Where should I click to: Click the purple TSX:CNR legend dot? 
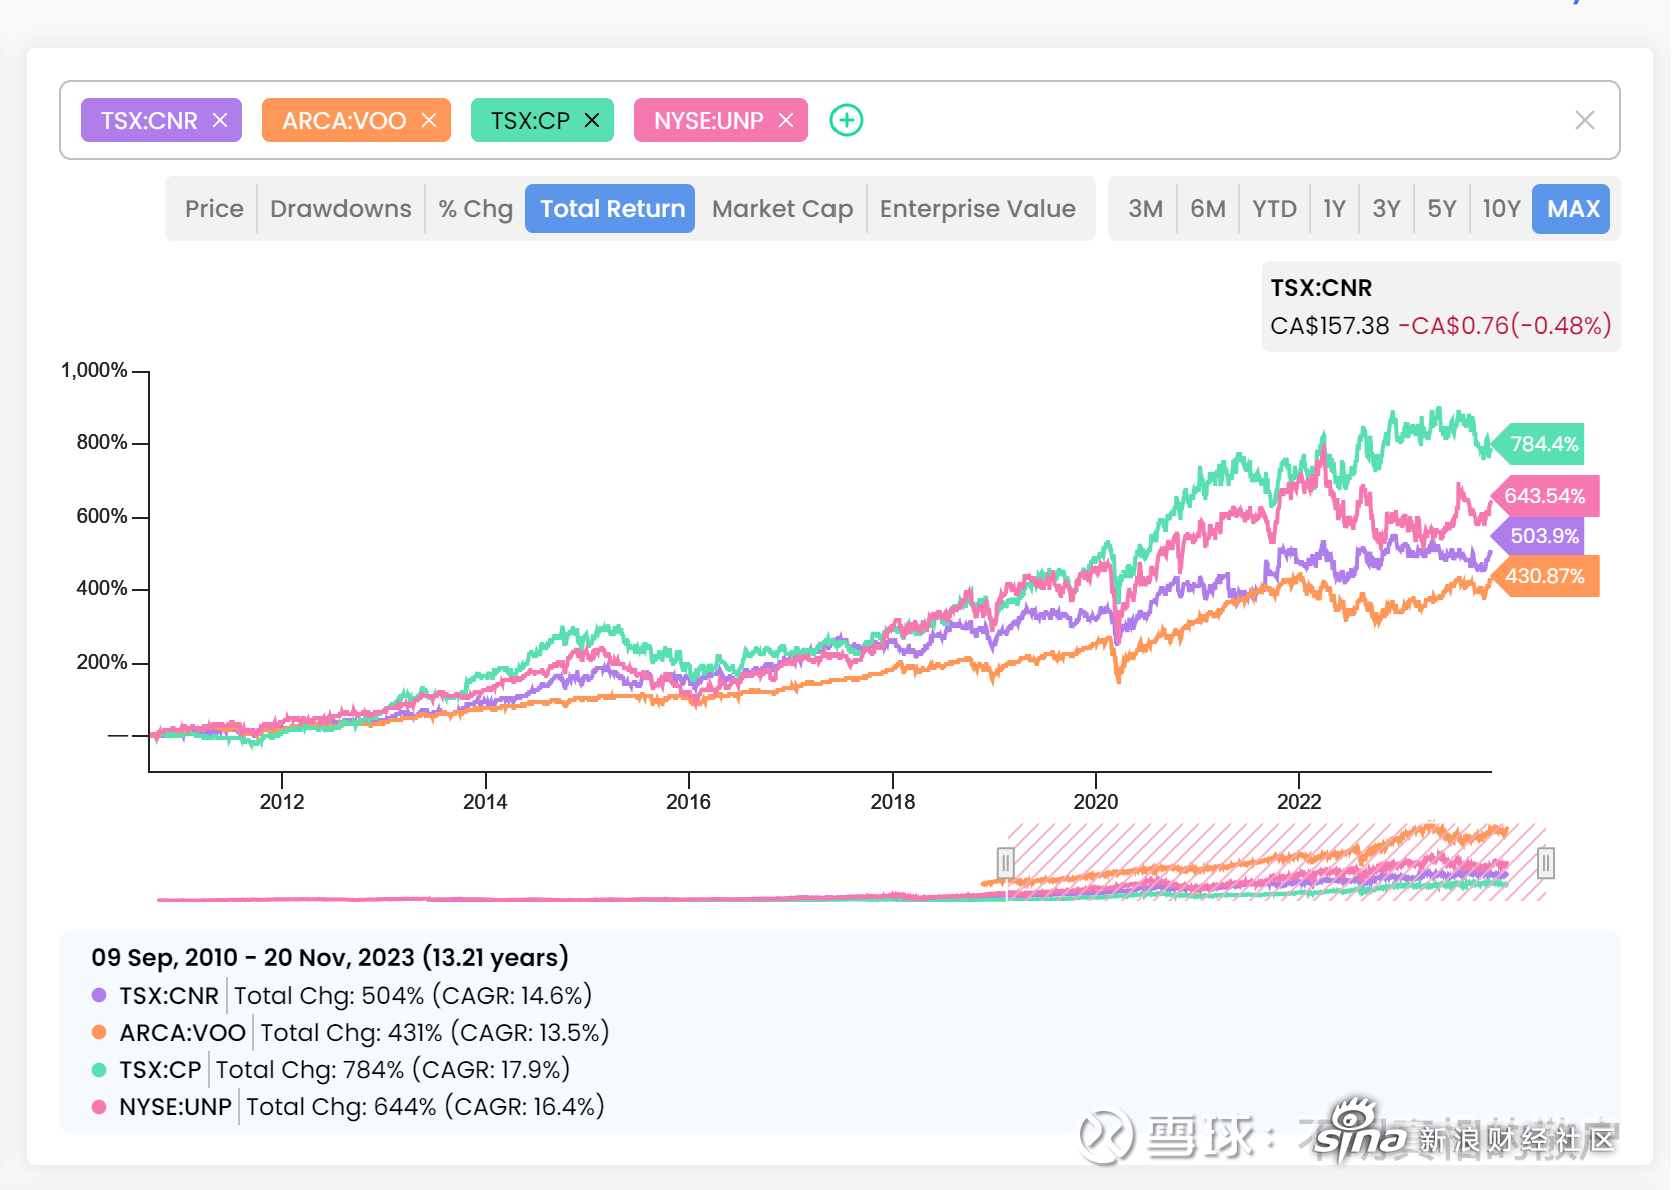coord(99,995)
